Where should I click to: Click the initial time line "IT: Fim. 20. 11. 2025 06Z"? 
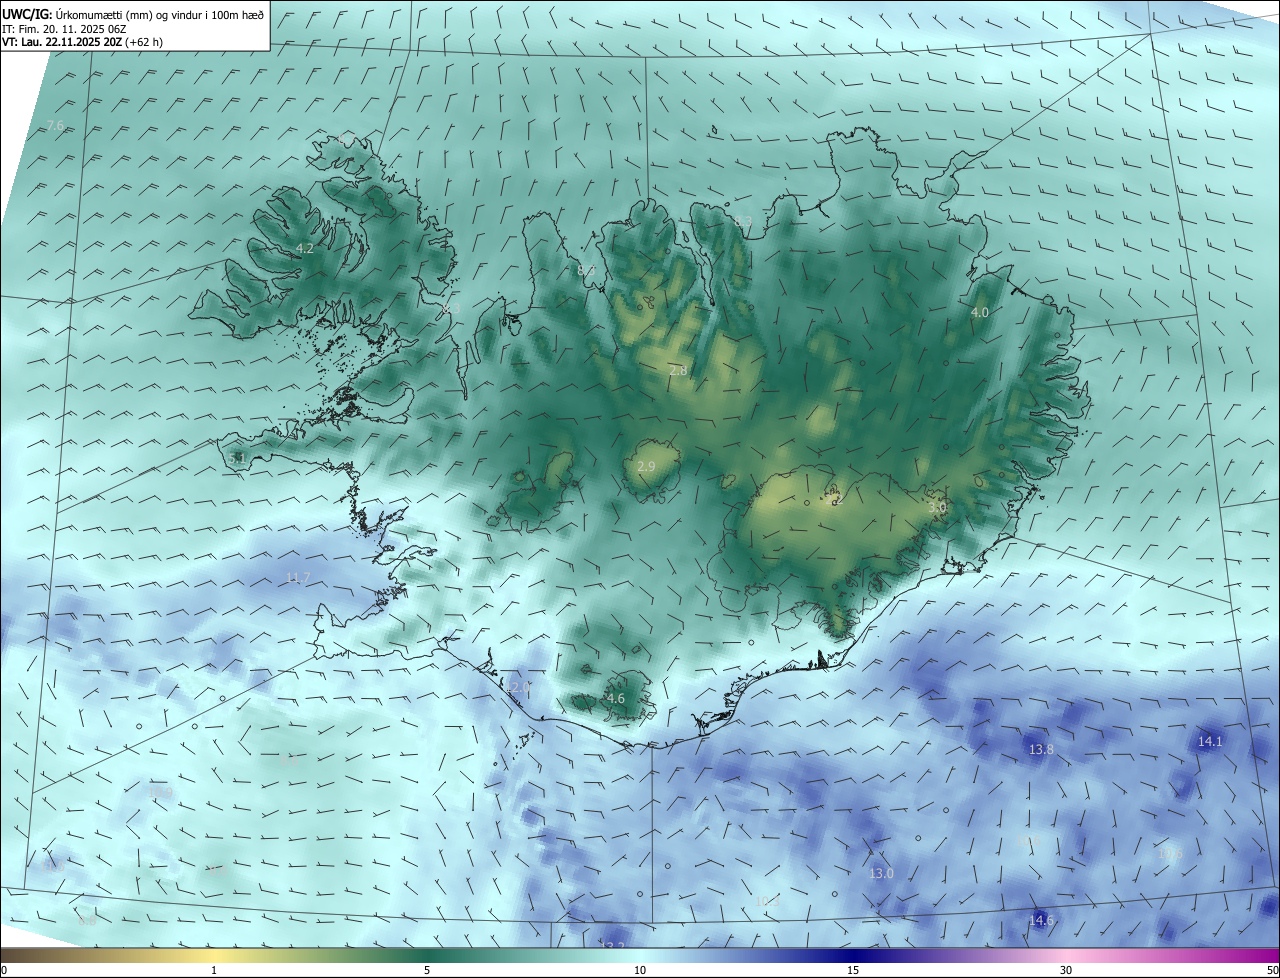tap(65, 29)
